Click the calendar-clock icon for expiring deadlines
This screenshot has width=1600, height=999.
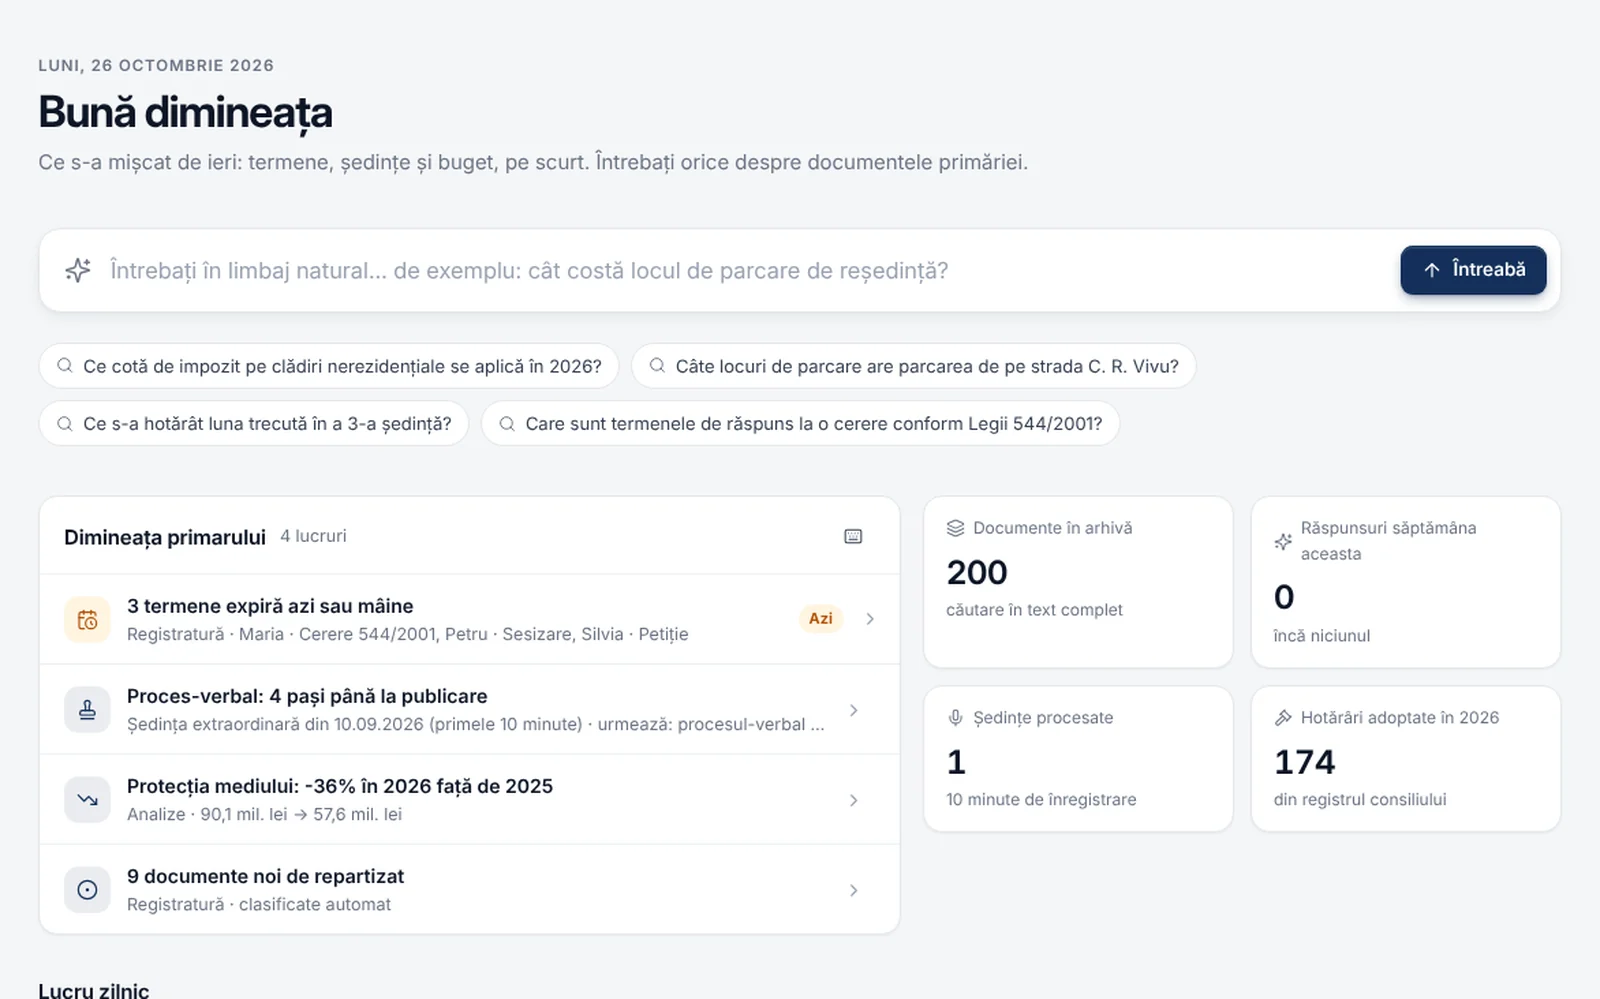pyautogui.click(x=87, y=620)
